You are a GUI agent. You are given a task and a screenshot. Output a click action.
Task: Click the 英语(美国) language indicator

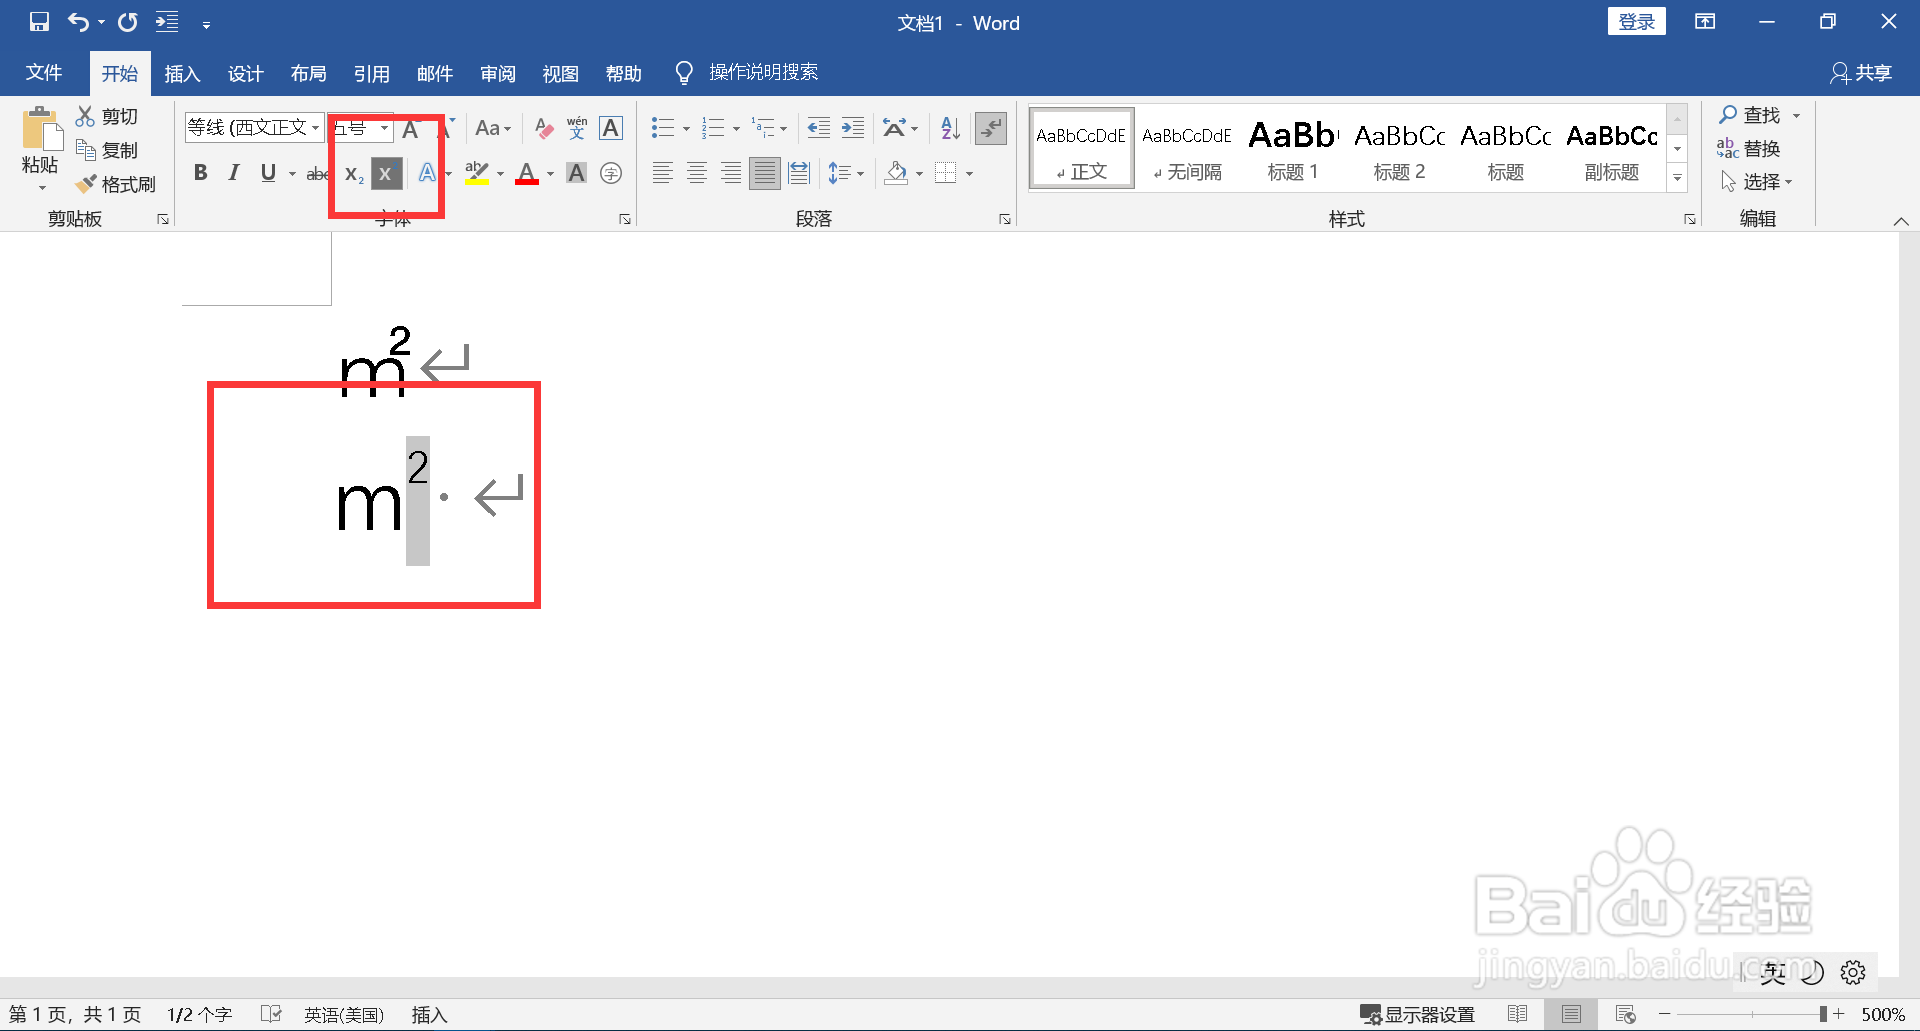[x=344, y=1014]
